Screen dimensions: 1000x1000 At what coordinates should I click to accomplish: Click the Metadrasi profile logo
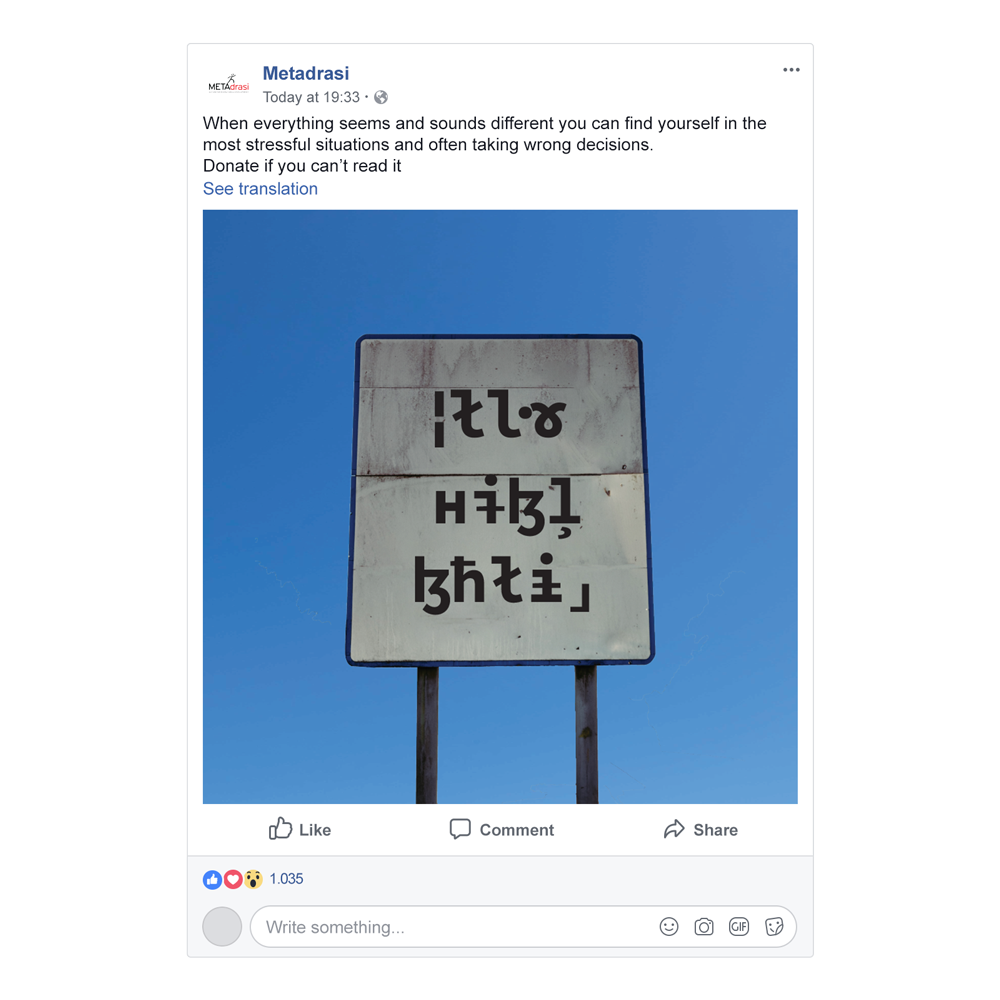(228, 84)
